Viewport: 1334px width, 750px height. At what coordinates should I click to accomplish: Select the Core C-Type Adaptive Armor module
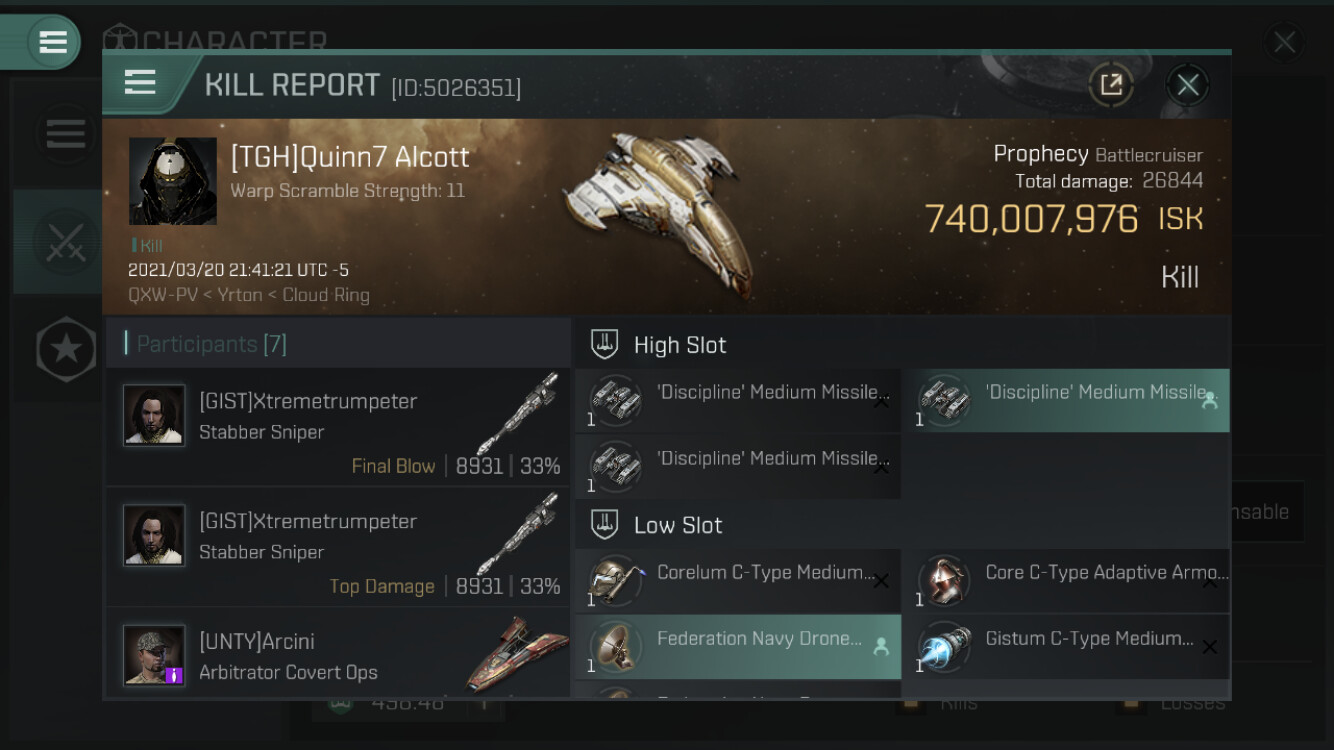[1066, 582]
